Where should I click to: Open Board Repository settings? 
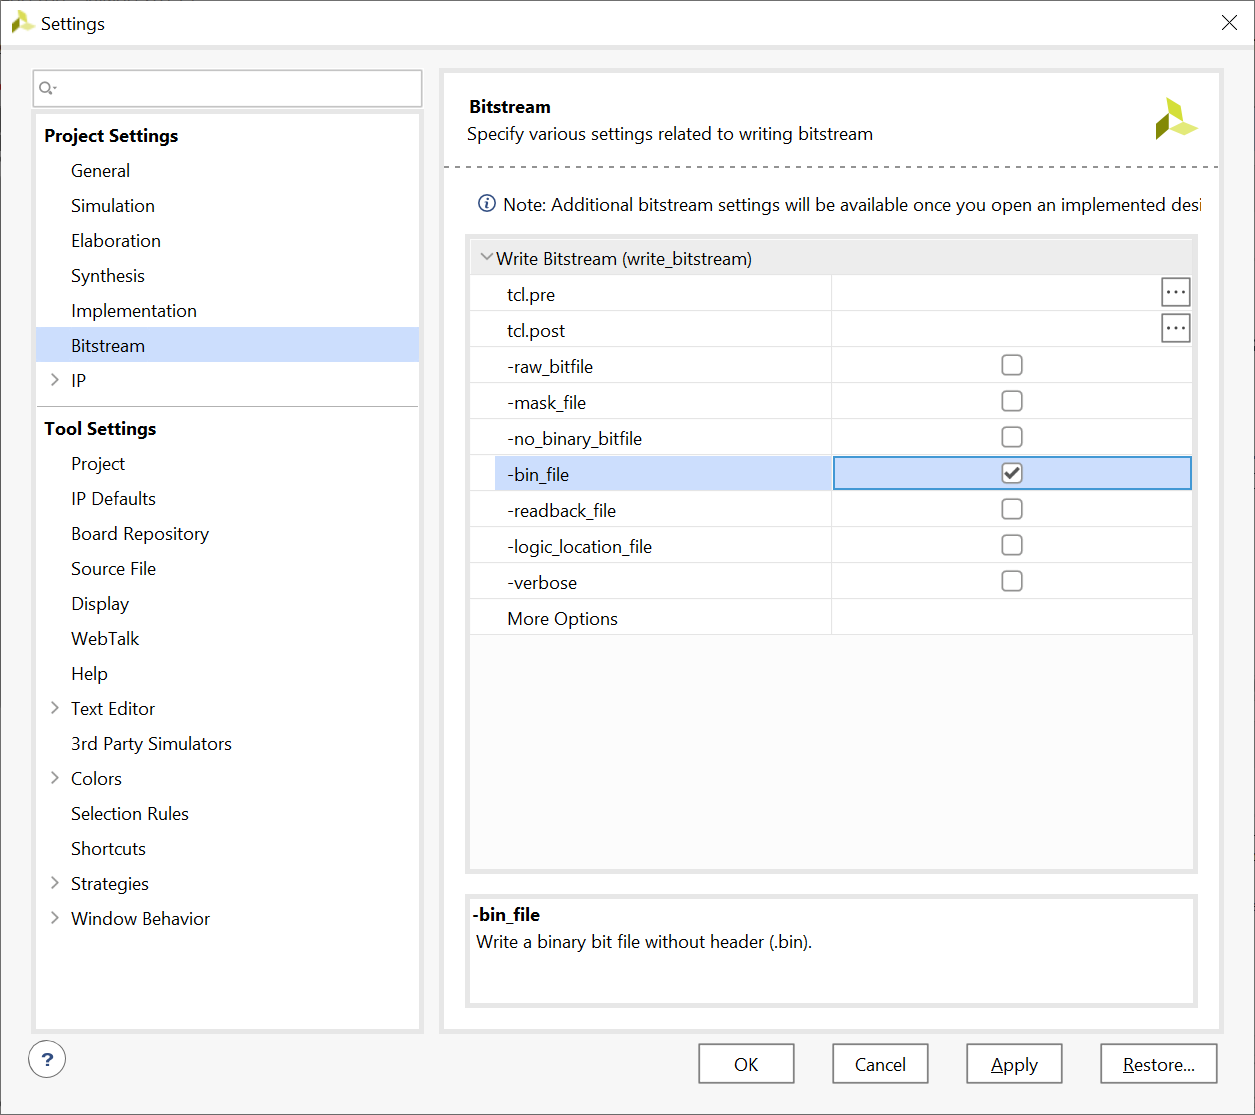coord(140,534)
